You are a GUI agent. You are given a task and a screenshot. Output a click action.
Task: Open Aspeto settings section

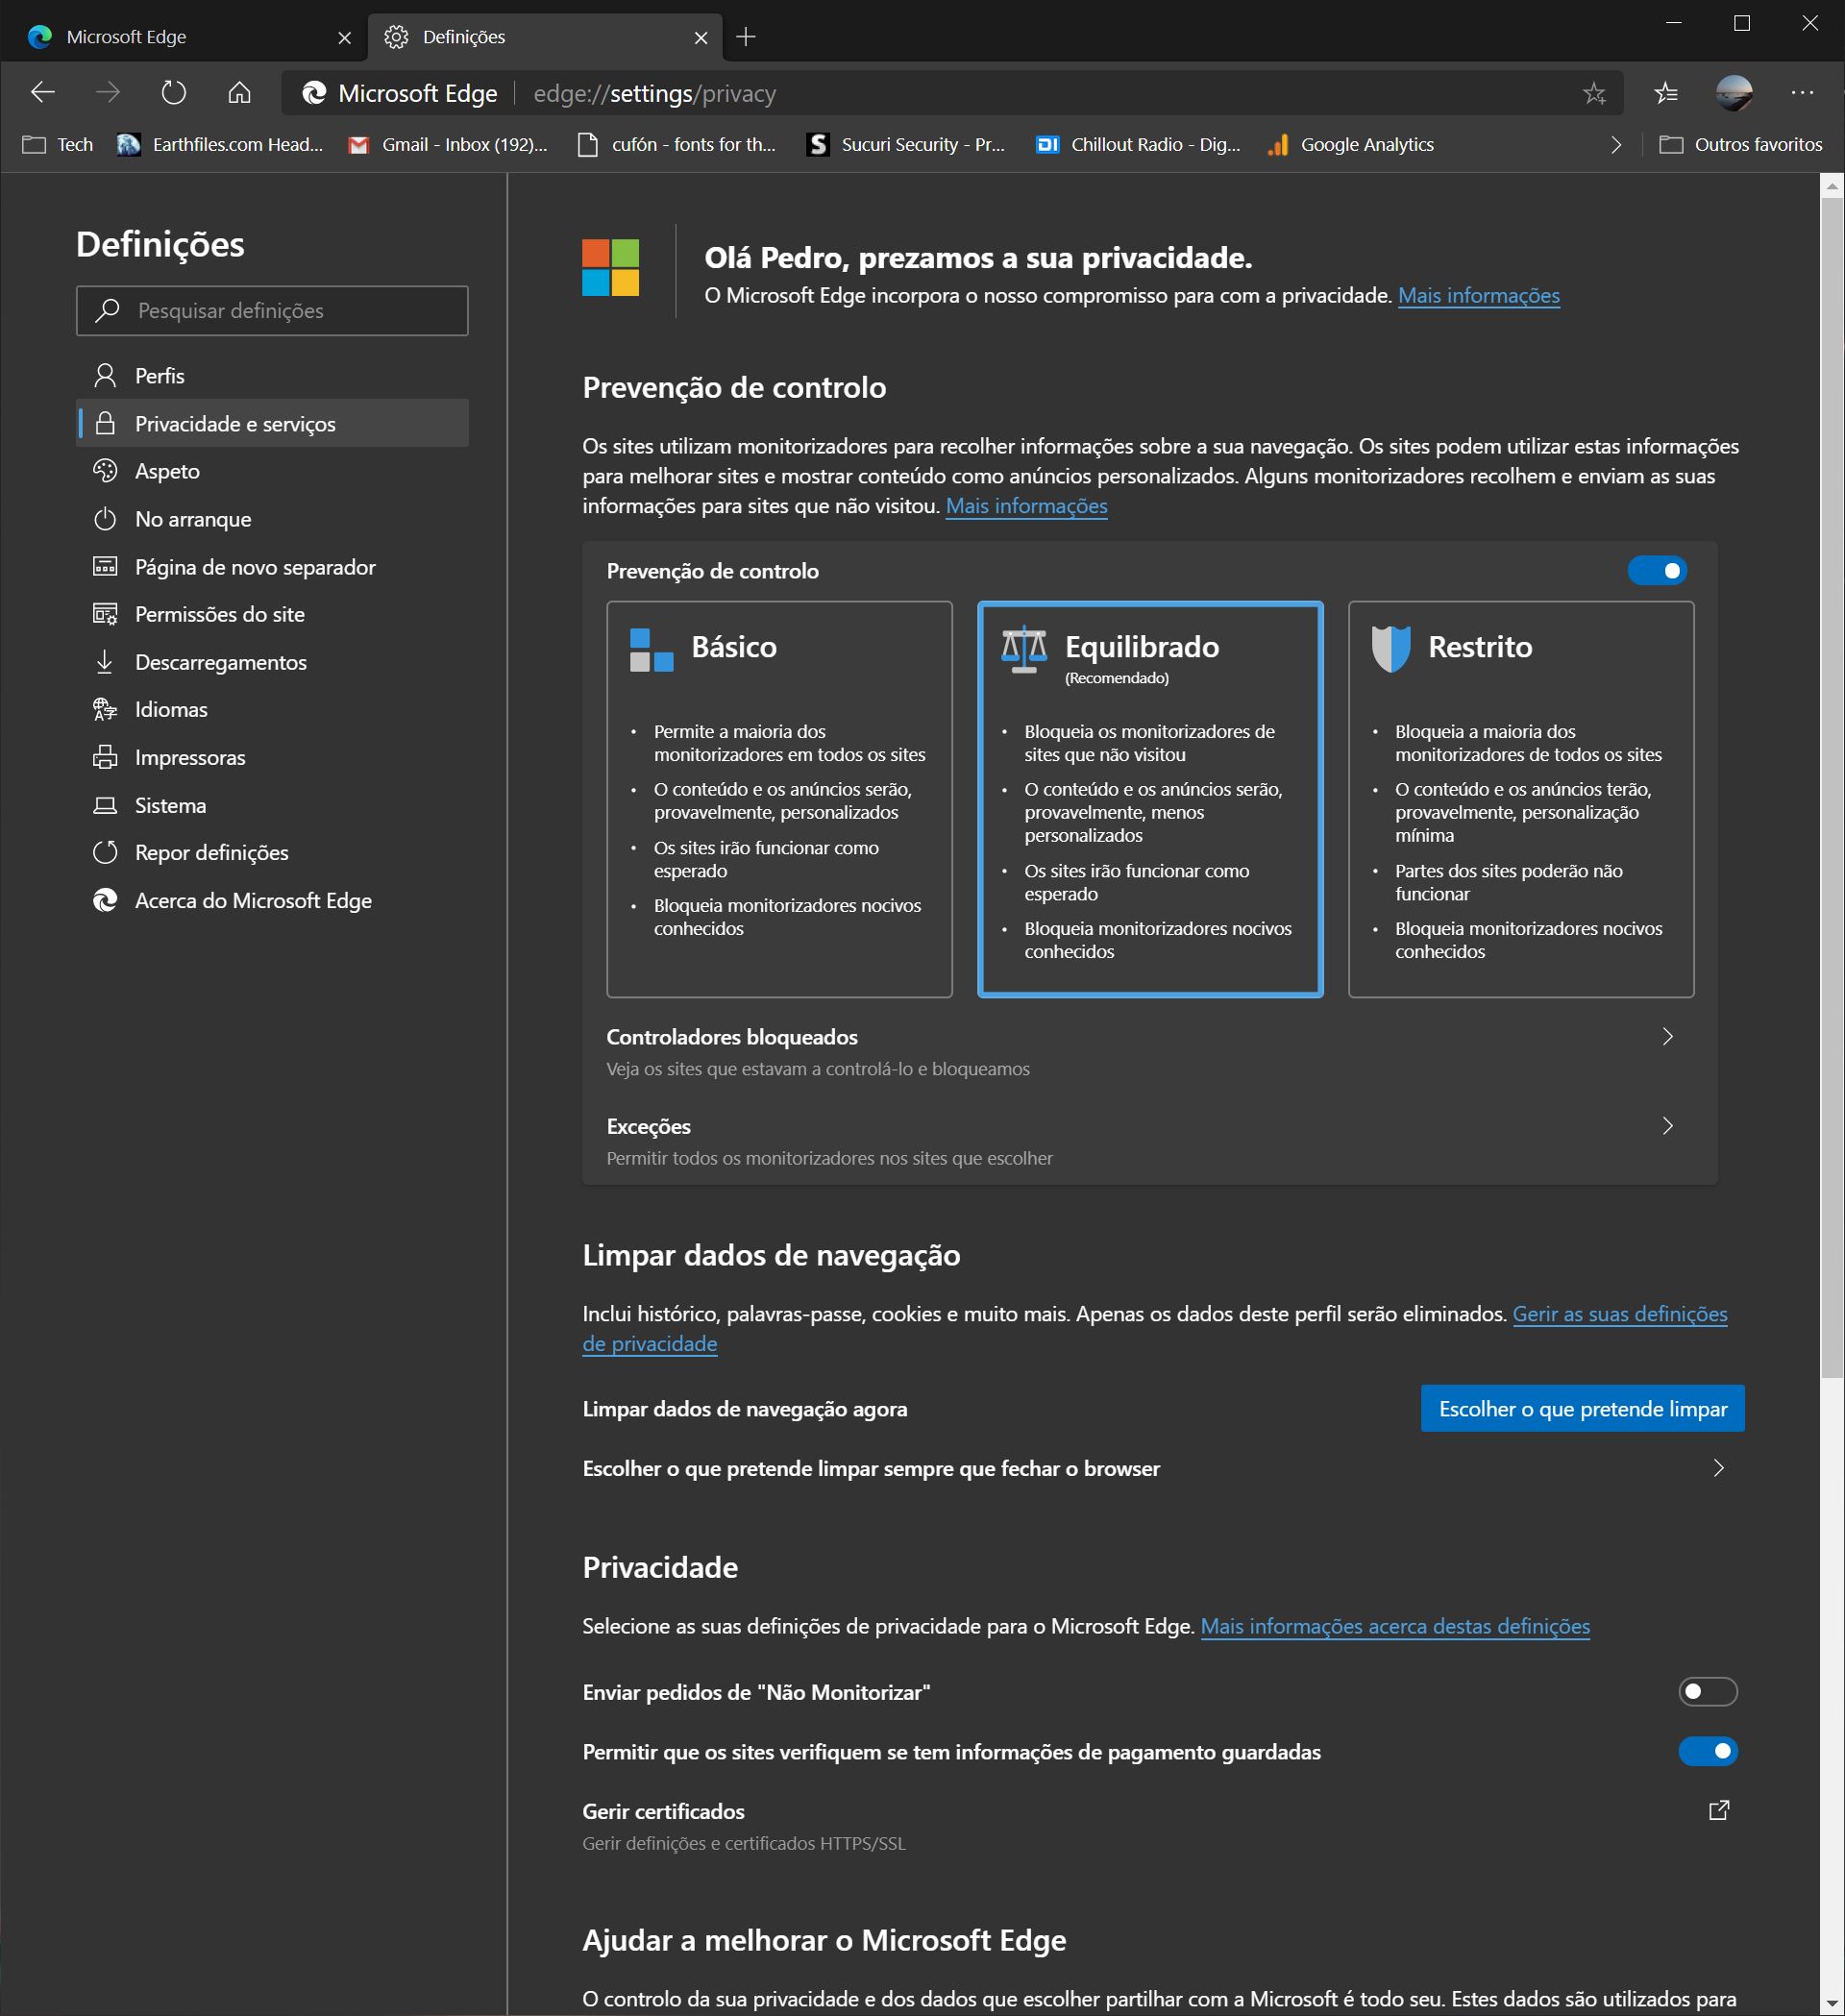(x=272, y=471)
